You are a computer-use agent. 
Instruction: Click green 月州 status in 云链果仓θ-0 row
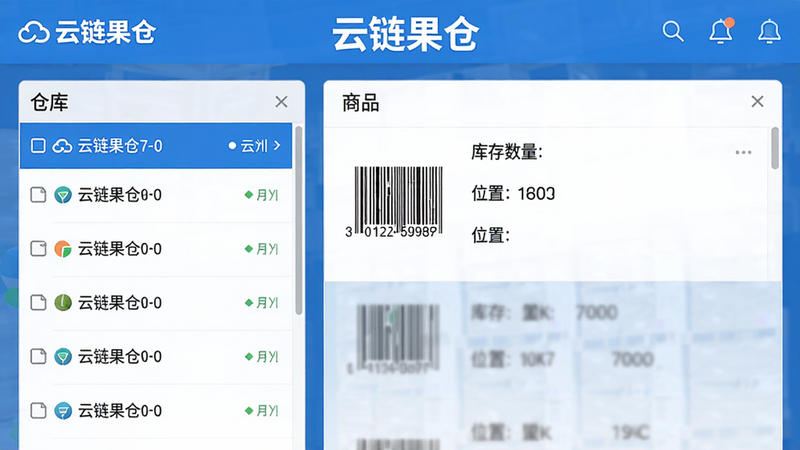261,195
